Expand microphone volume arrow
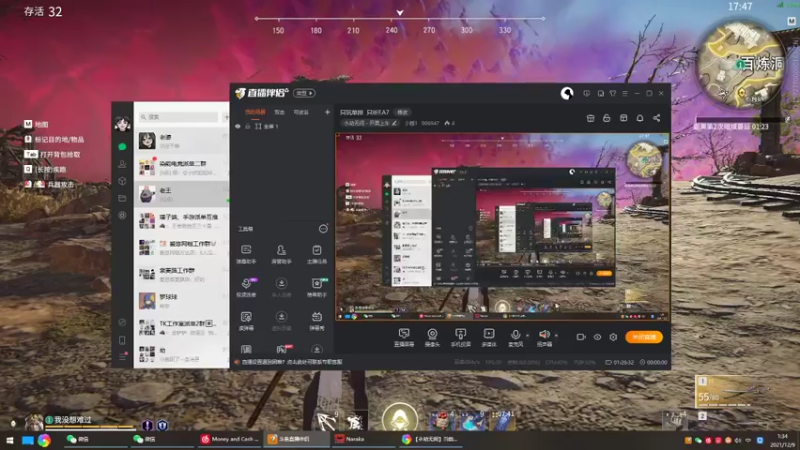The image size is (800, 450). (x=528, y=336)
